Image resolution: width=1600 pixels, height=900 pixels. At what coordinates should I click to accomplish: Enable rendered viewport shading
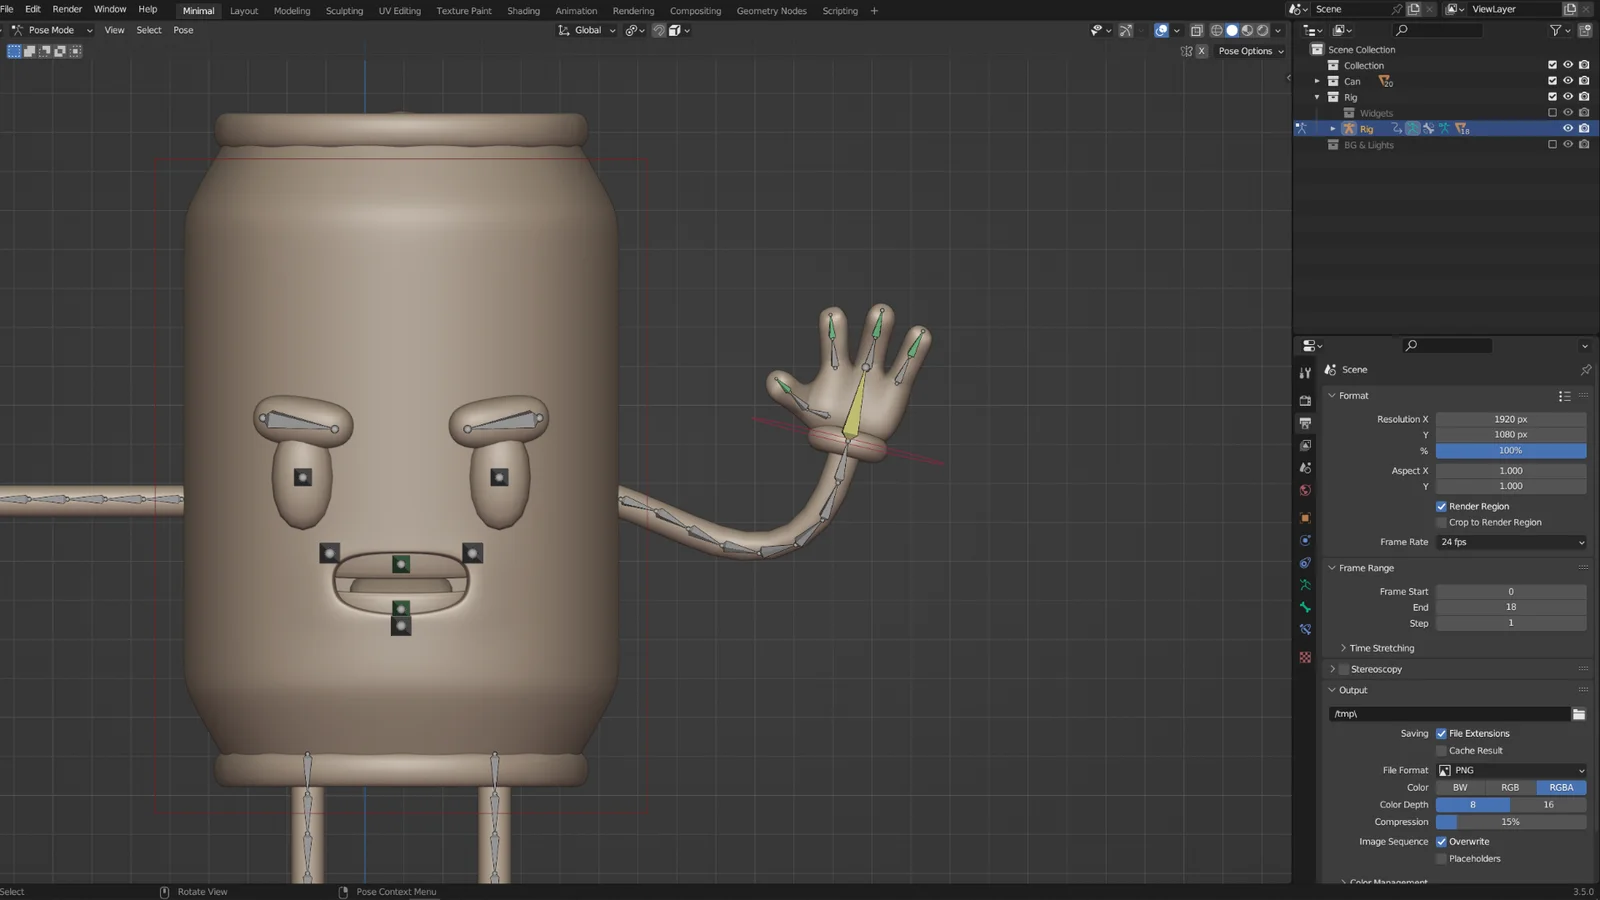1262,30
